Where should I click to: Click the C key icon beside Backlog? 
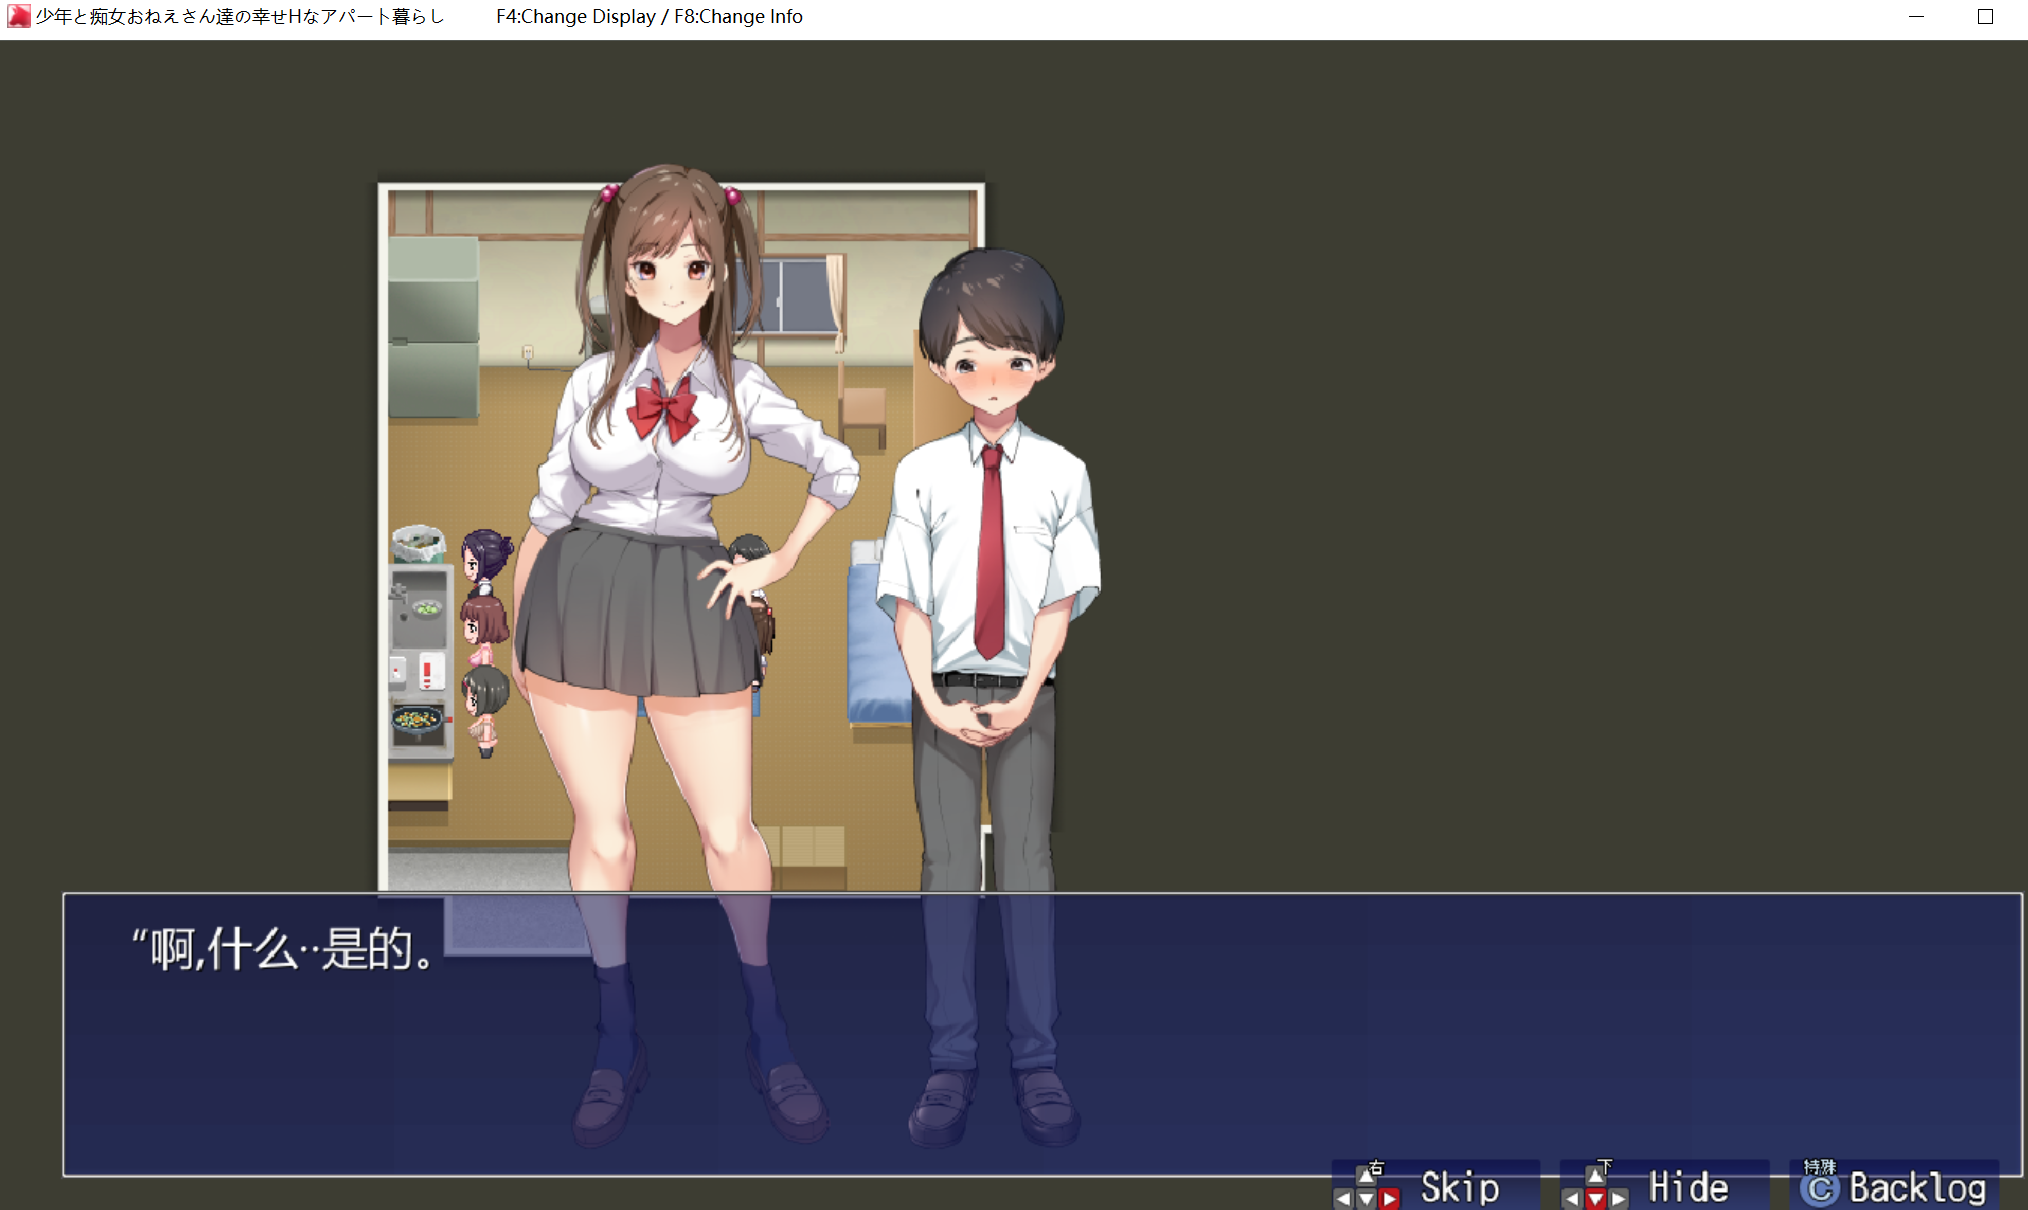[1819, 1188]
